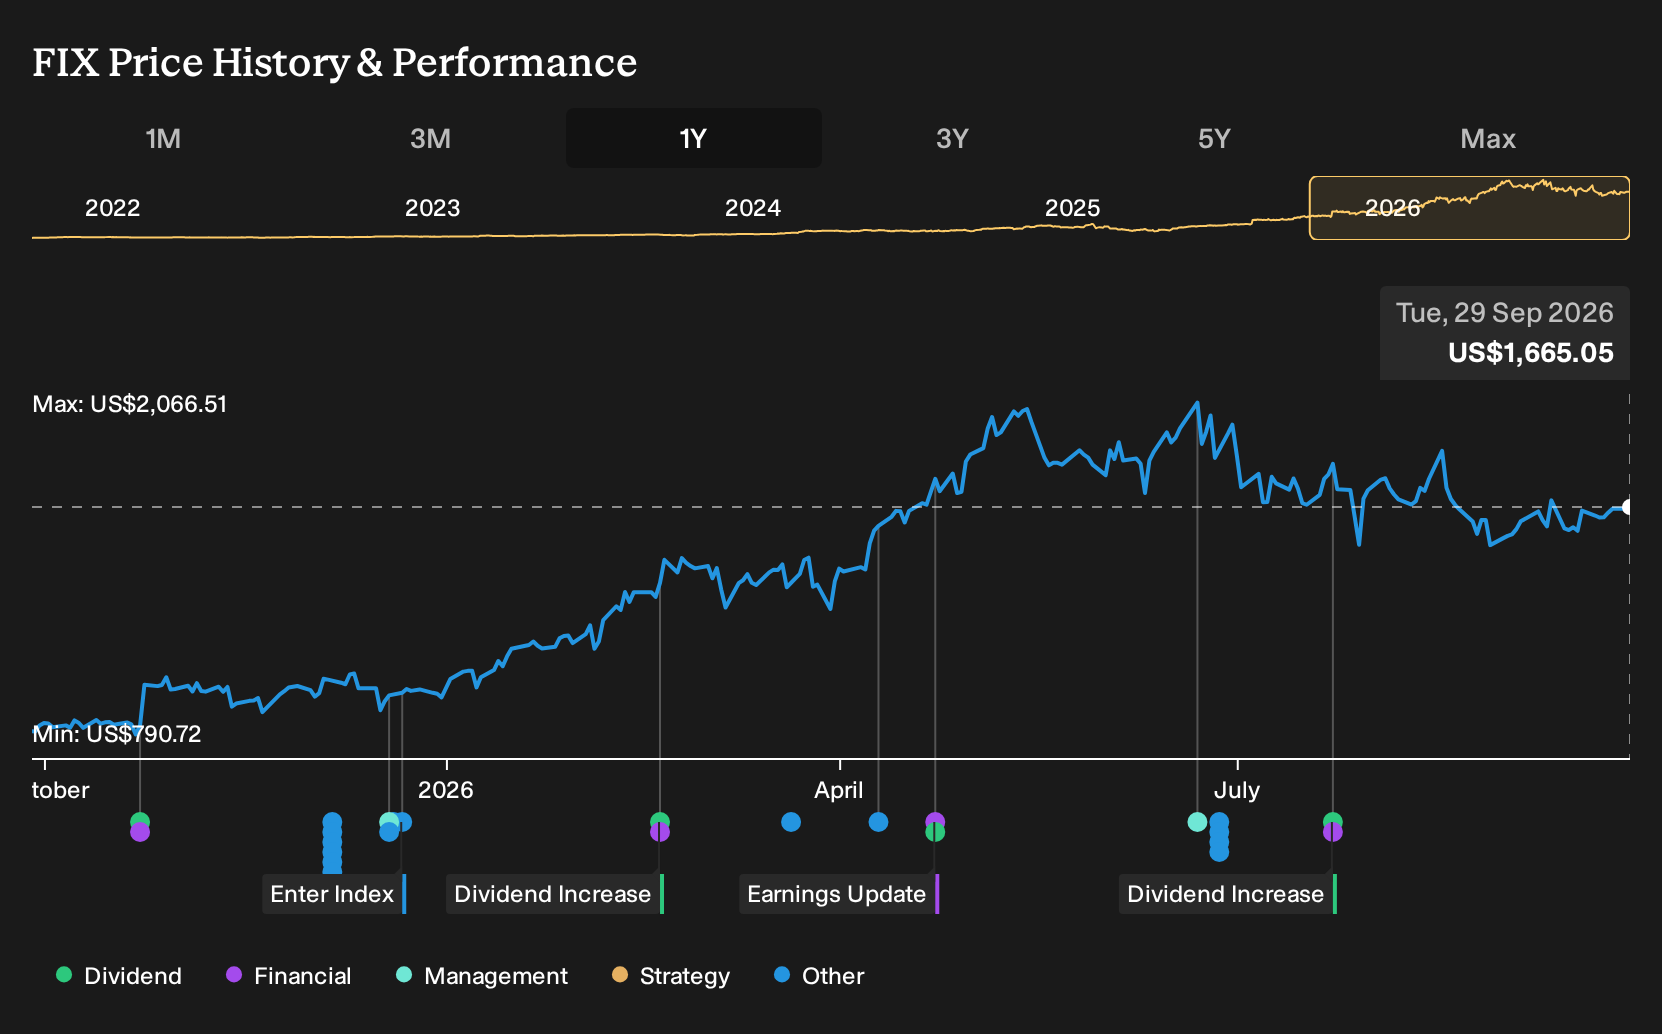1662x1034 pixels.
Task: Click the April axis label
Action: point(839,790)
